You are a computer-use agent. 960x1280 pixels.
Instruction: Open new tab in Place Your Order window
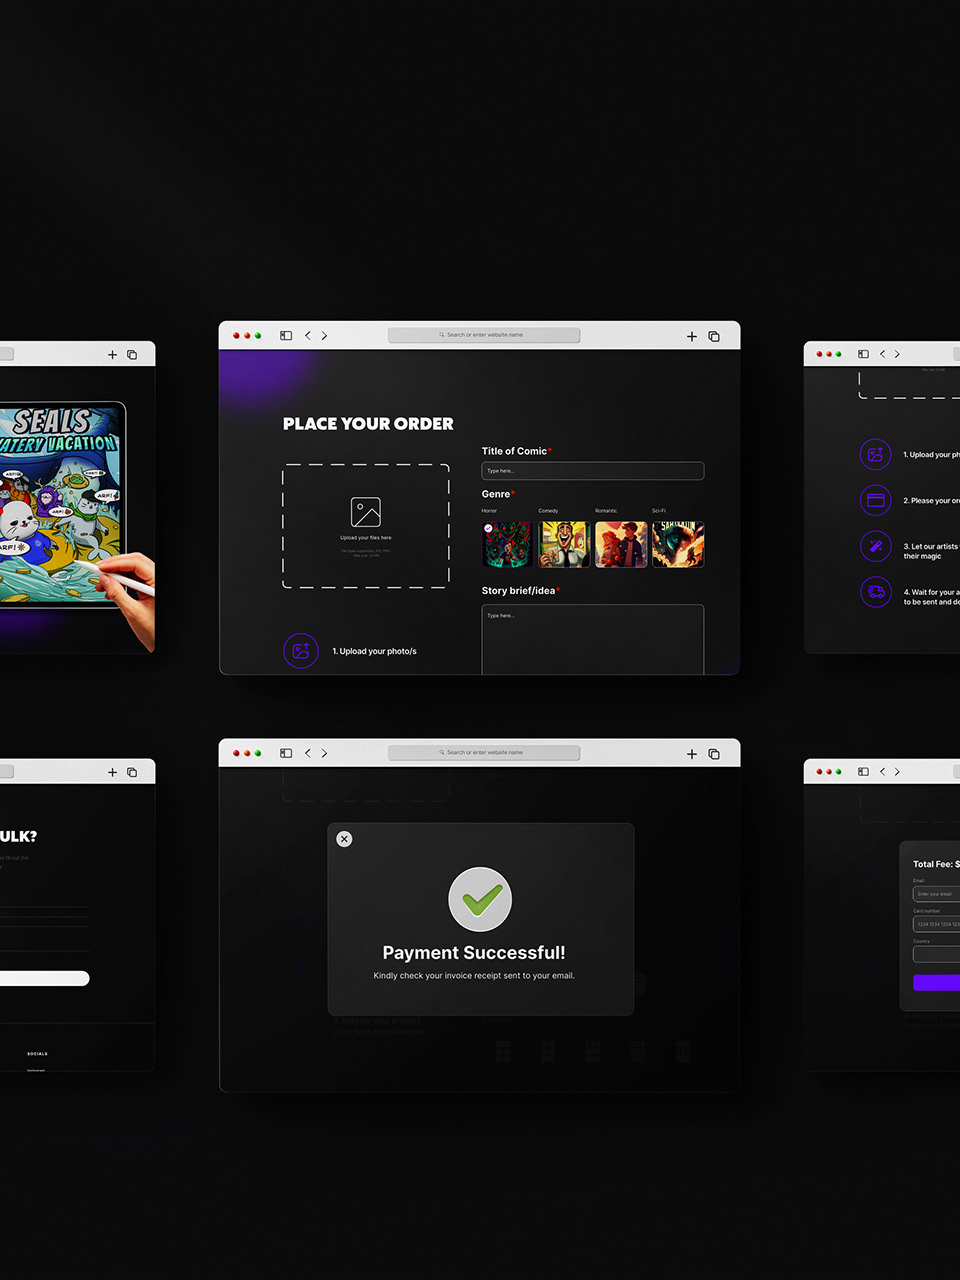pos(692,336)
